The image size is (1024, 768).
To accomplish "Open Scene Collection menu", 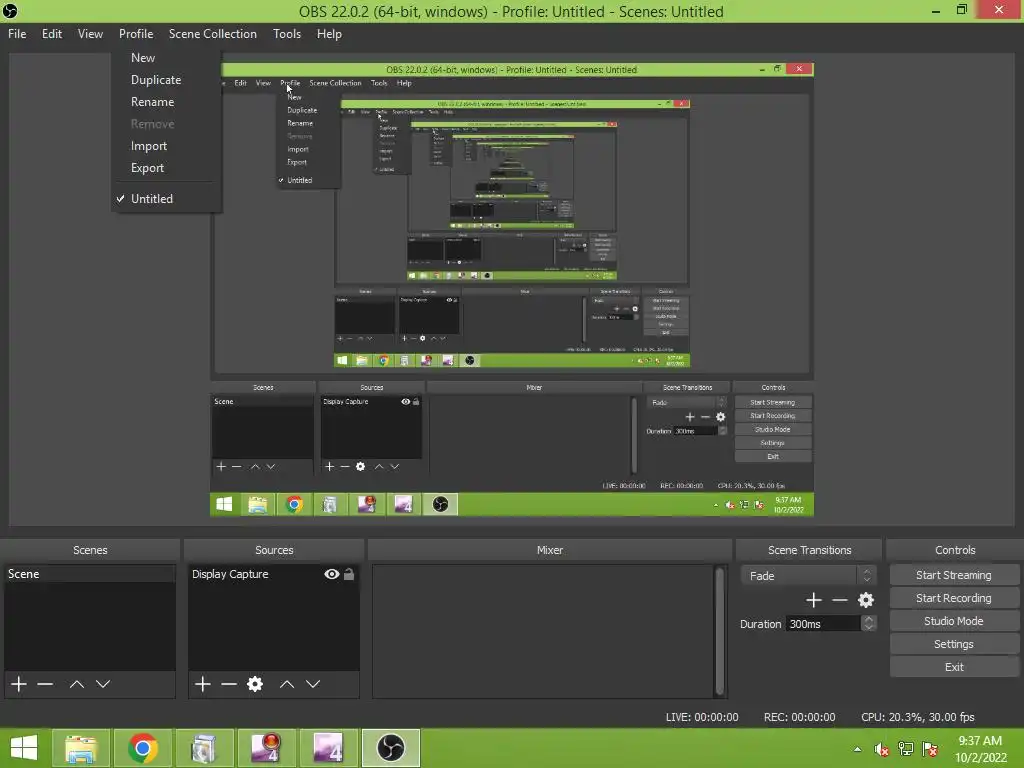I will pos(212,34).
